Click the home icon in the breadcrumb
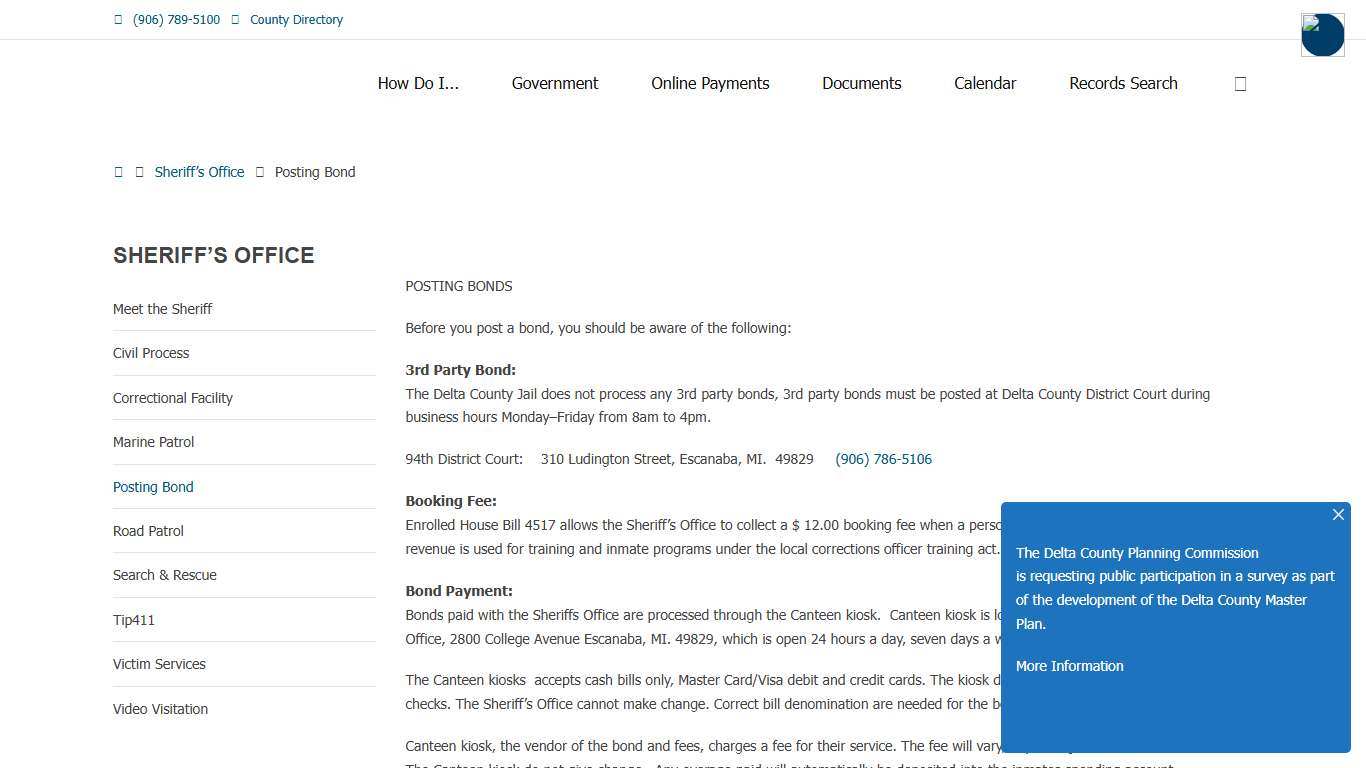Viewport: 1366px width, 768px height. tap(118, 172)
